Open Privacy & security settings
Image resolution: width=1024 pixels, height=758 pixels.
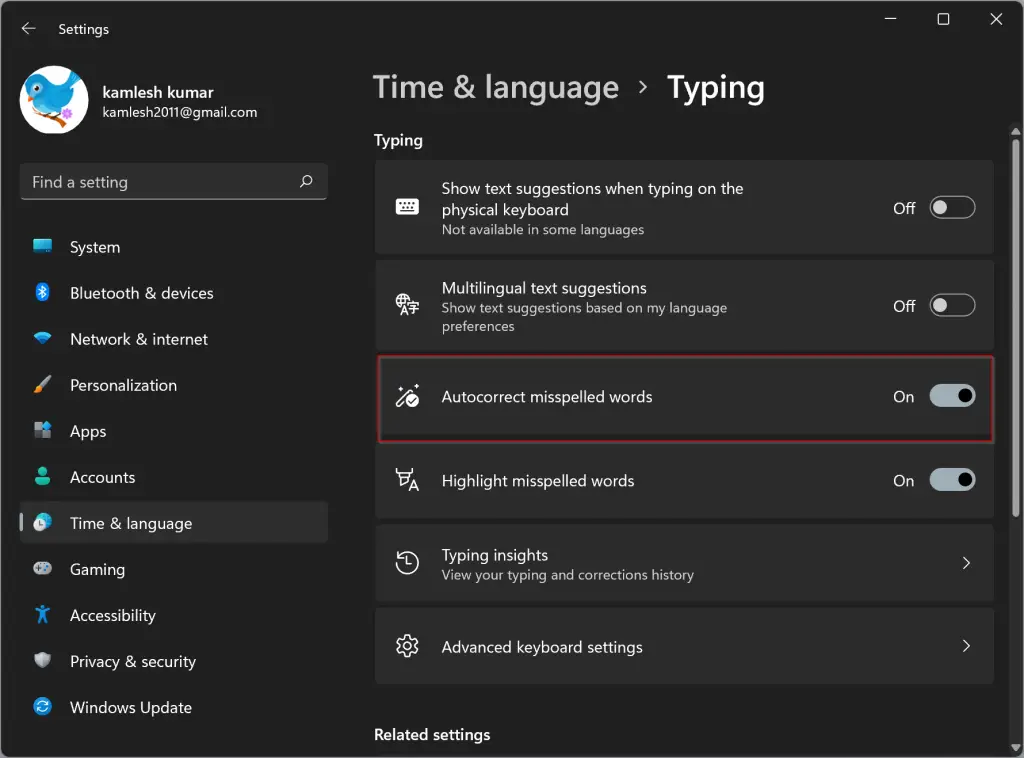(132, 661)
